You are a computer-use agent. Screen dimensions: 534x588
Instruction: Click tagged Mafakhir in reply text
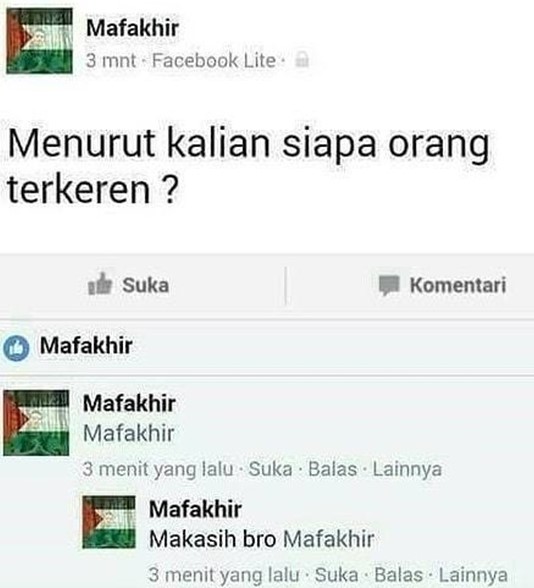coord(328,539)
